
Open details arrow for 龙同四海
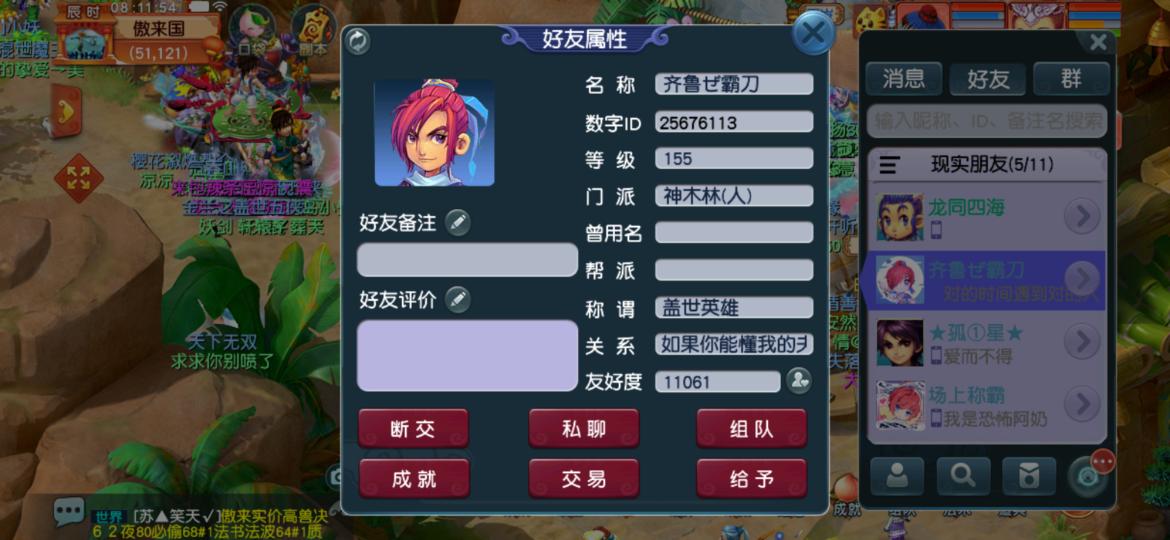(1082, 216)
